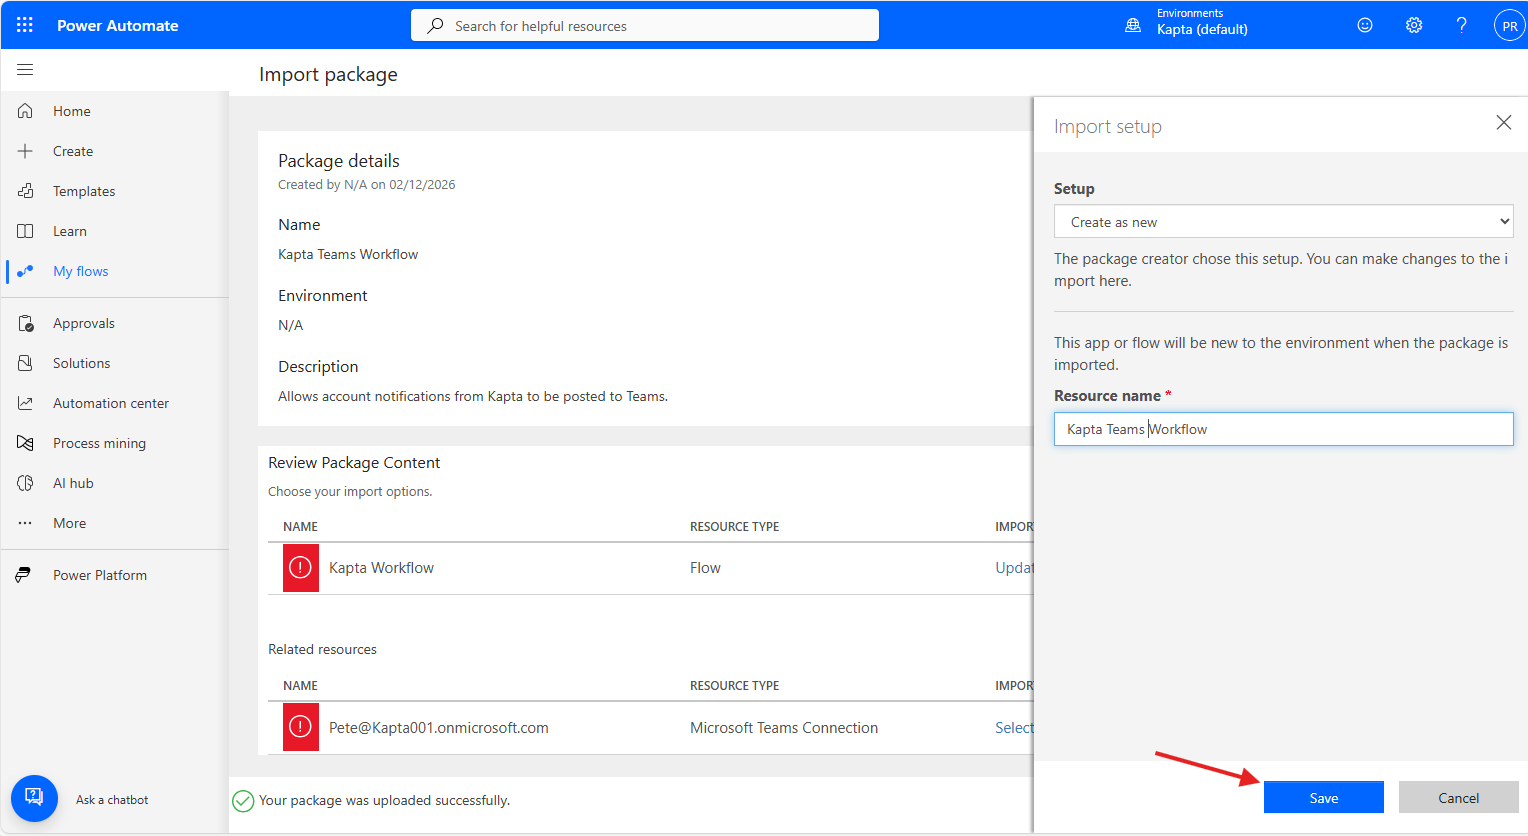
Task: Open the settings gear icon
Action: (x=1414, y=25)
